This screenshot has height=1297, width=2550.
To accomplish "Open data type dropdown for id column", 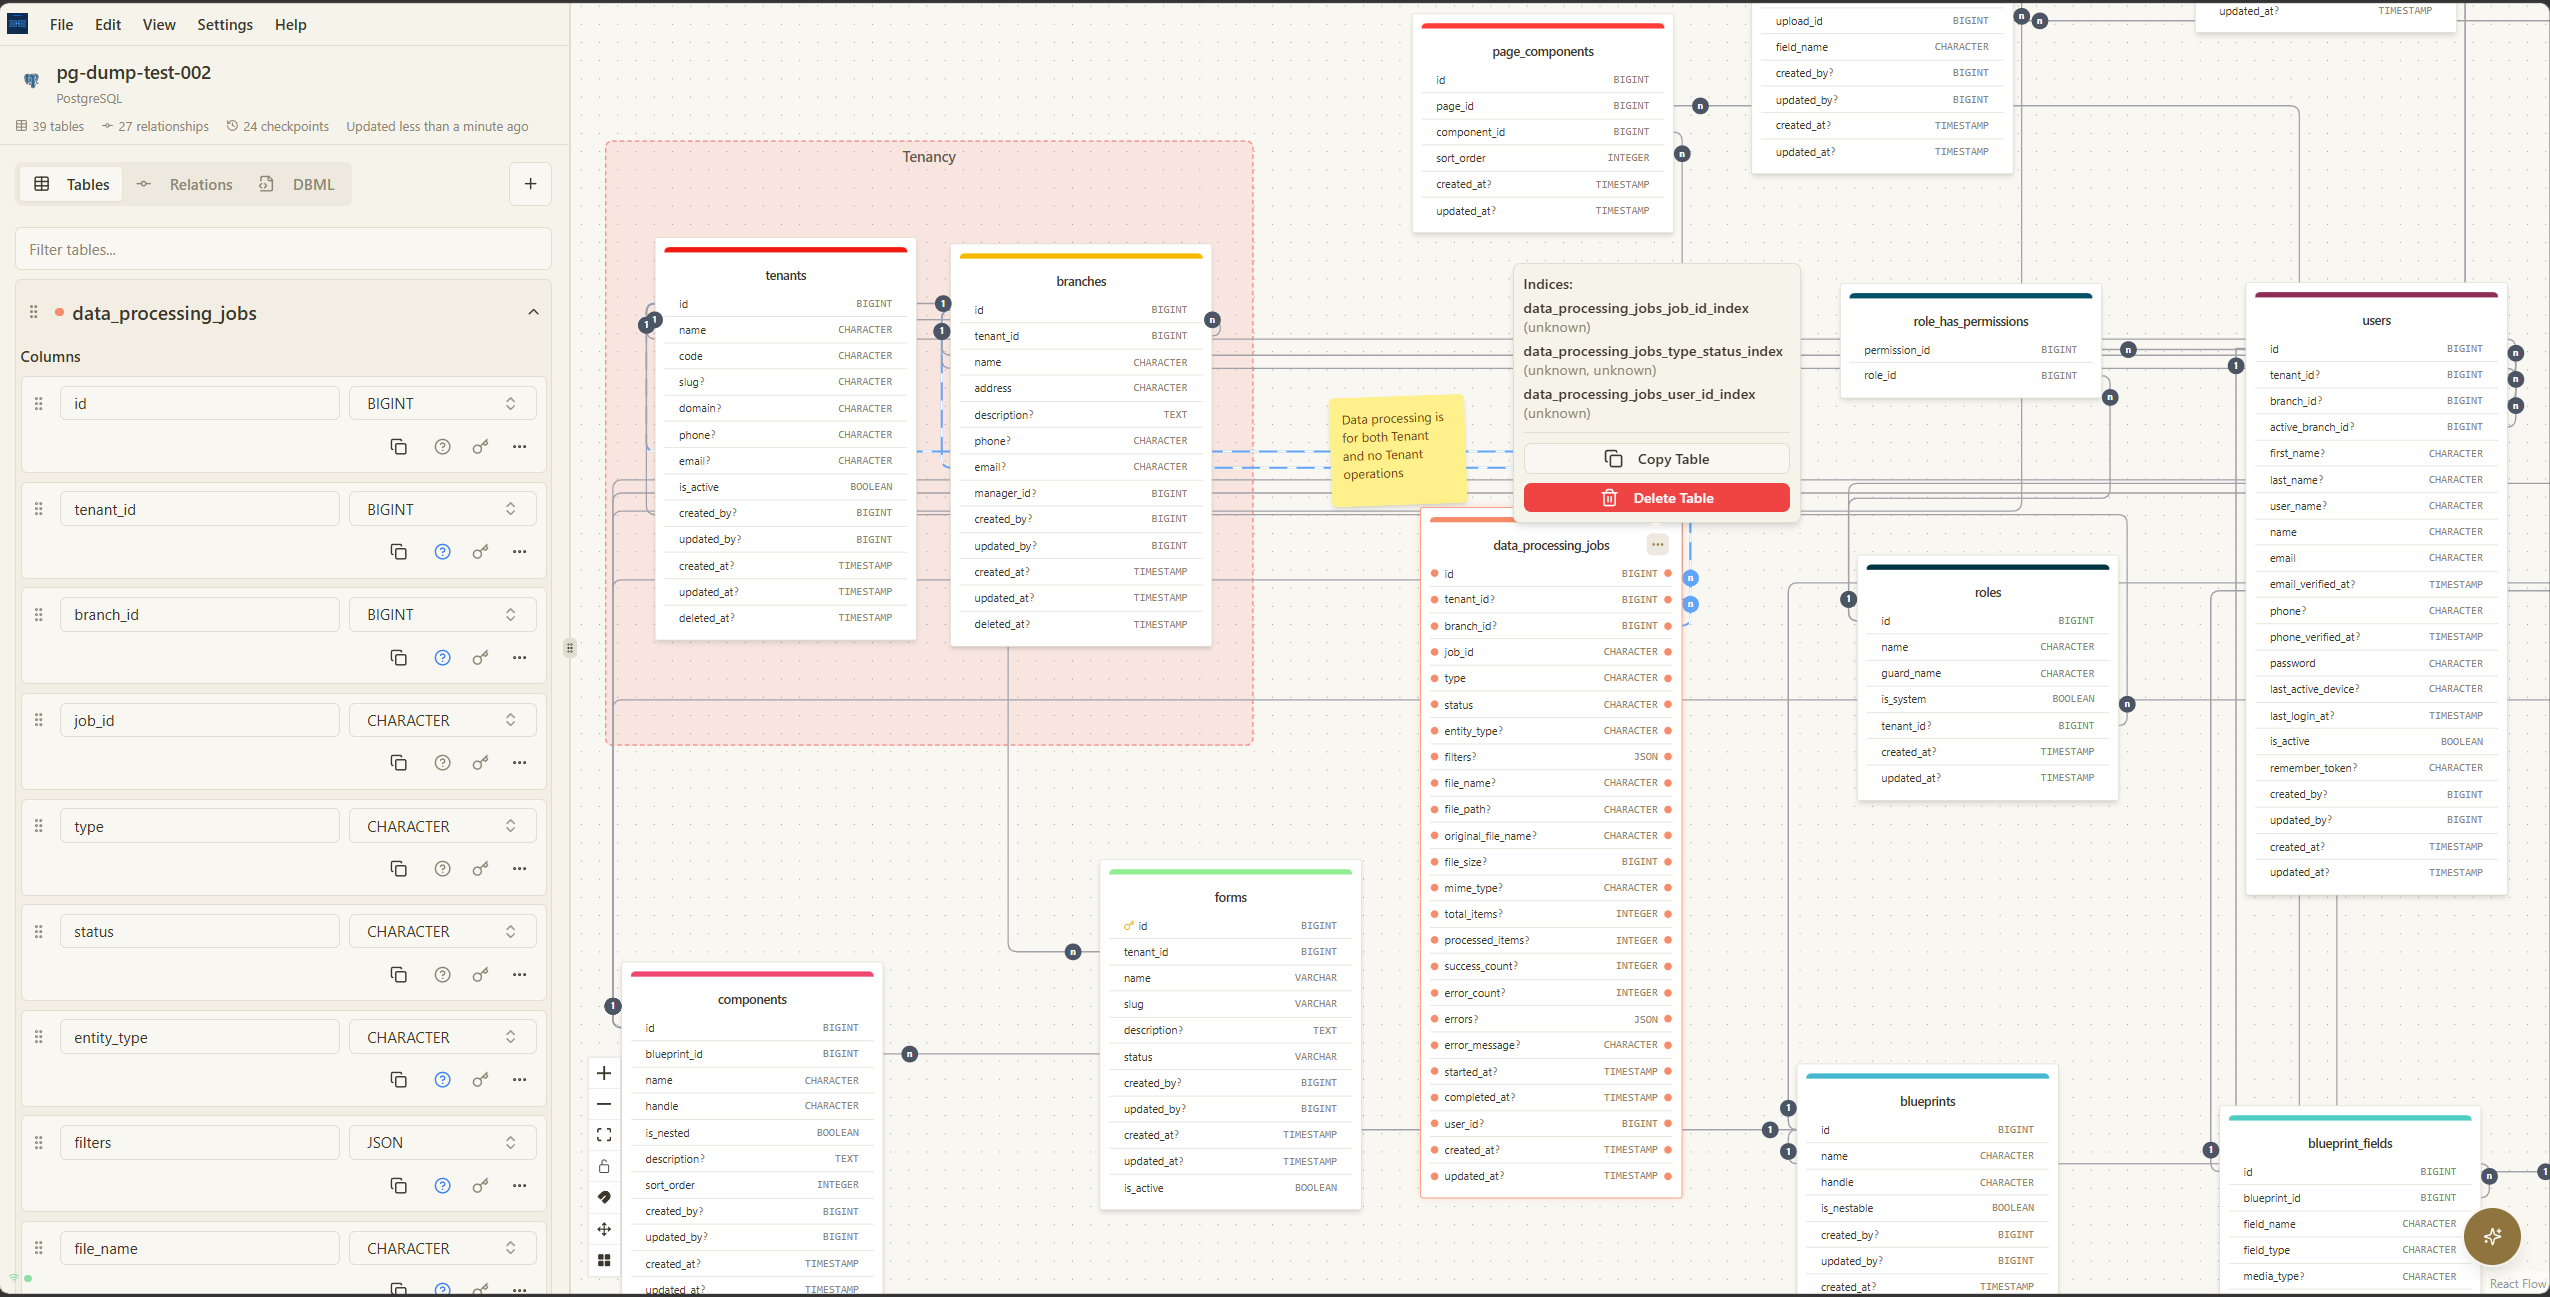I will click(442, 403).
